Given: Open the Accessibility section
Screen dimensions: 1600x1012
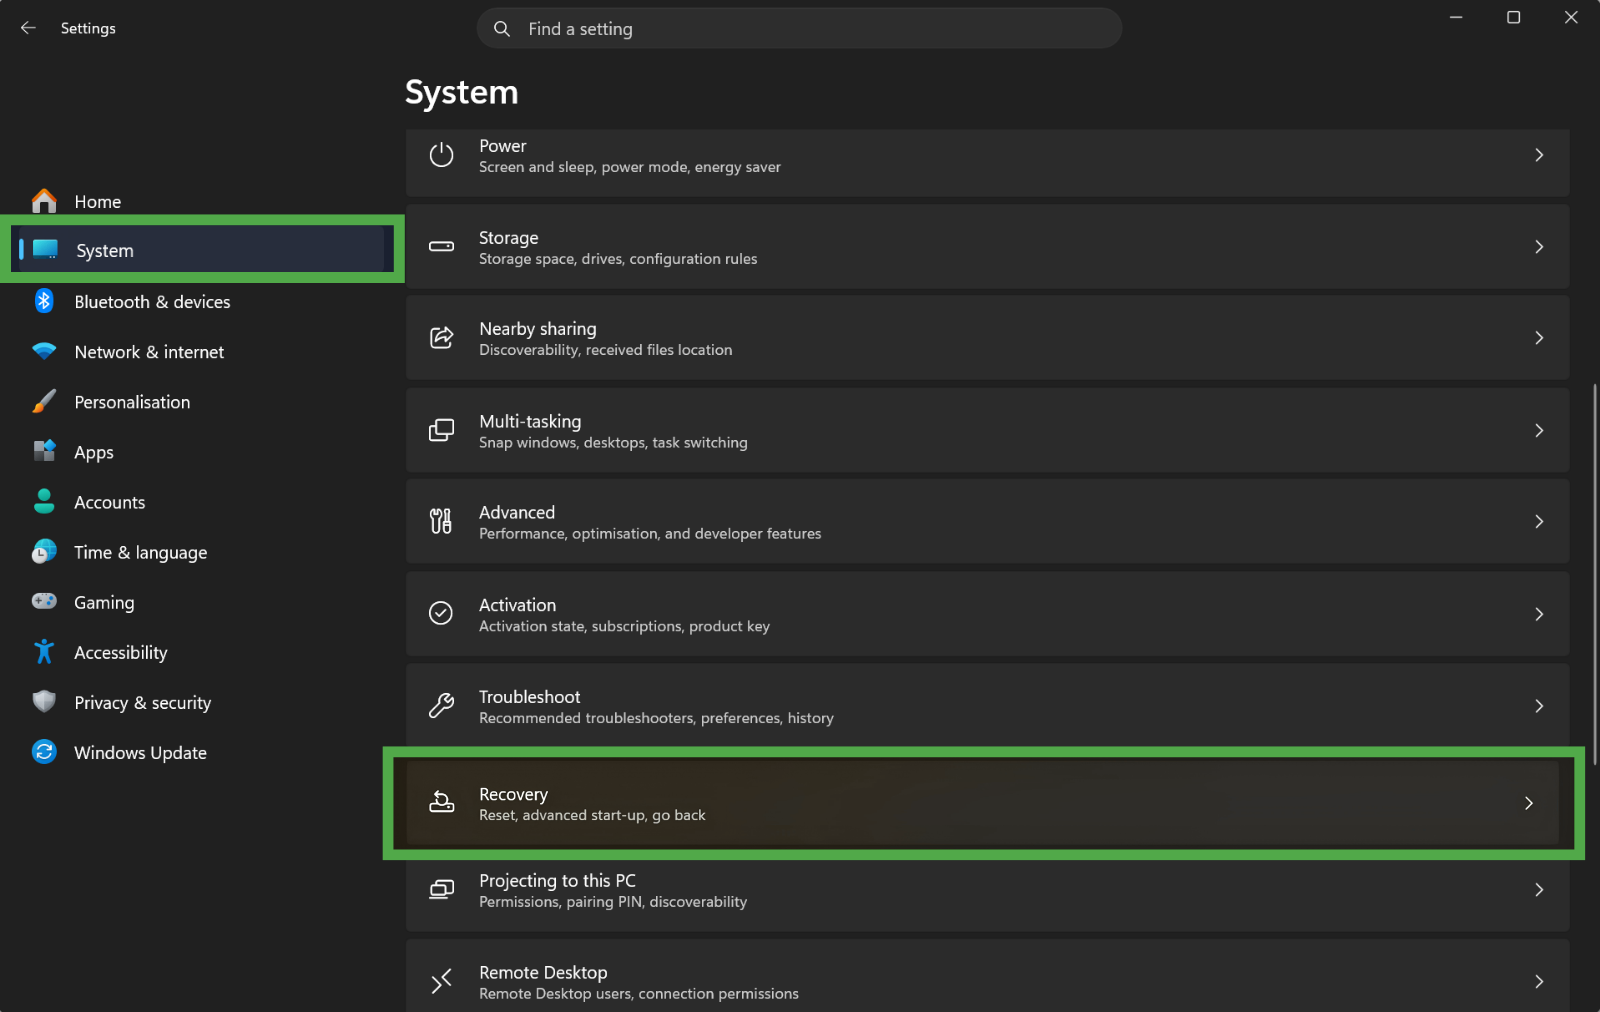Looking at the screenshot, I should tap(200, 651).
